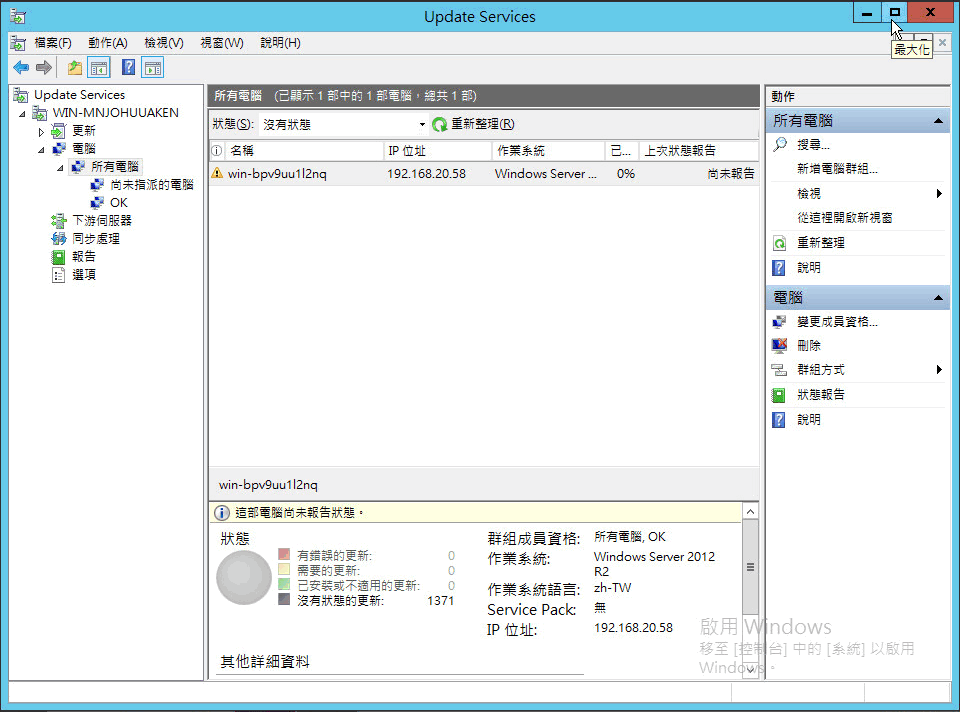This screenshot has height=712, width=960.
Task: Click the 1371 no-status updates count
Action: point(440,601)
